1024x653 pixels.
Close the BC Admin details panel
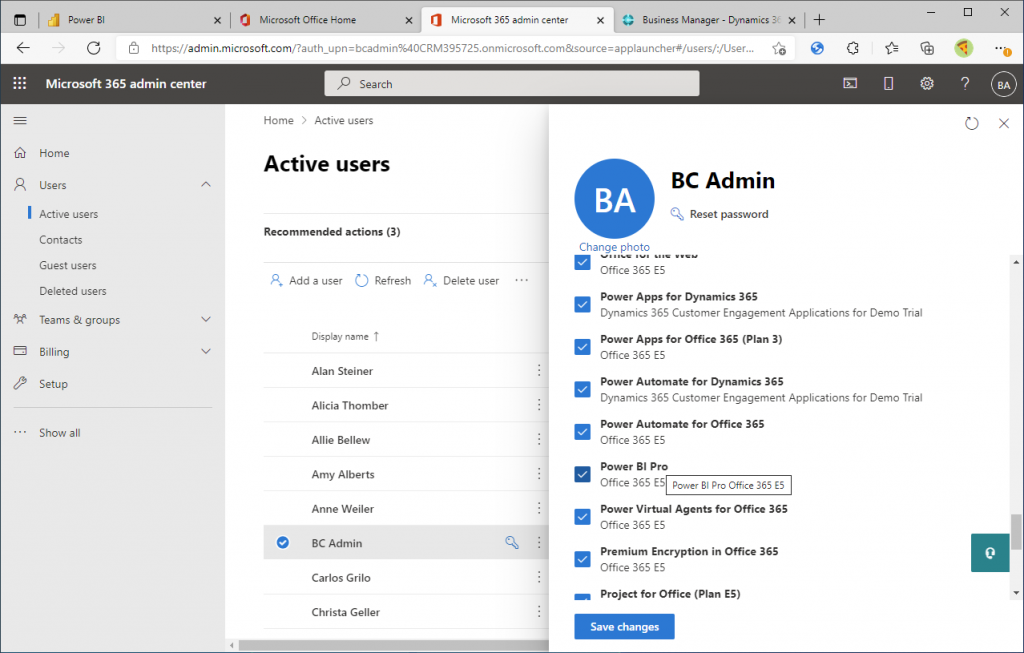point(1004,123)
